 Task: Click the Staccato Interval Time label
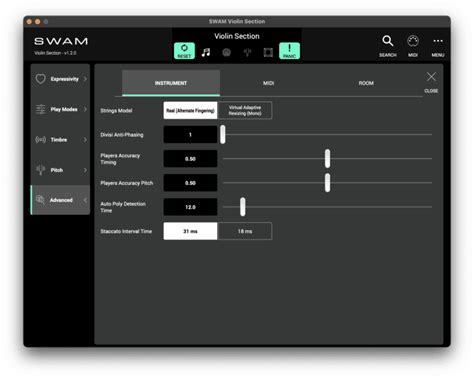(126, 231)
